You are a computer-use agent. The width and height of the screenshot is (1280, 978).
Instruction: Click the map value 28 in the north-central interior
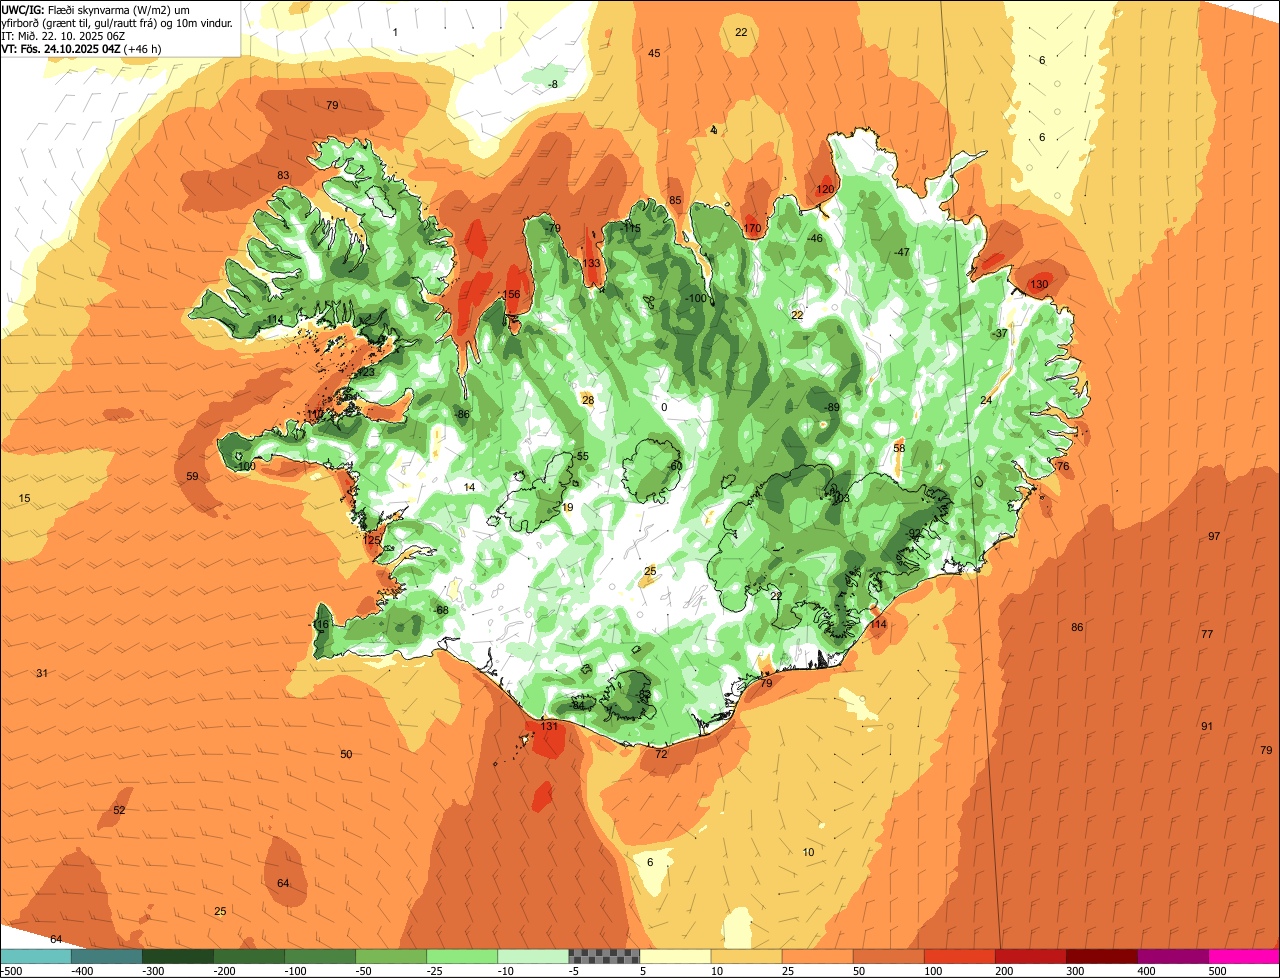[588, 401]
